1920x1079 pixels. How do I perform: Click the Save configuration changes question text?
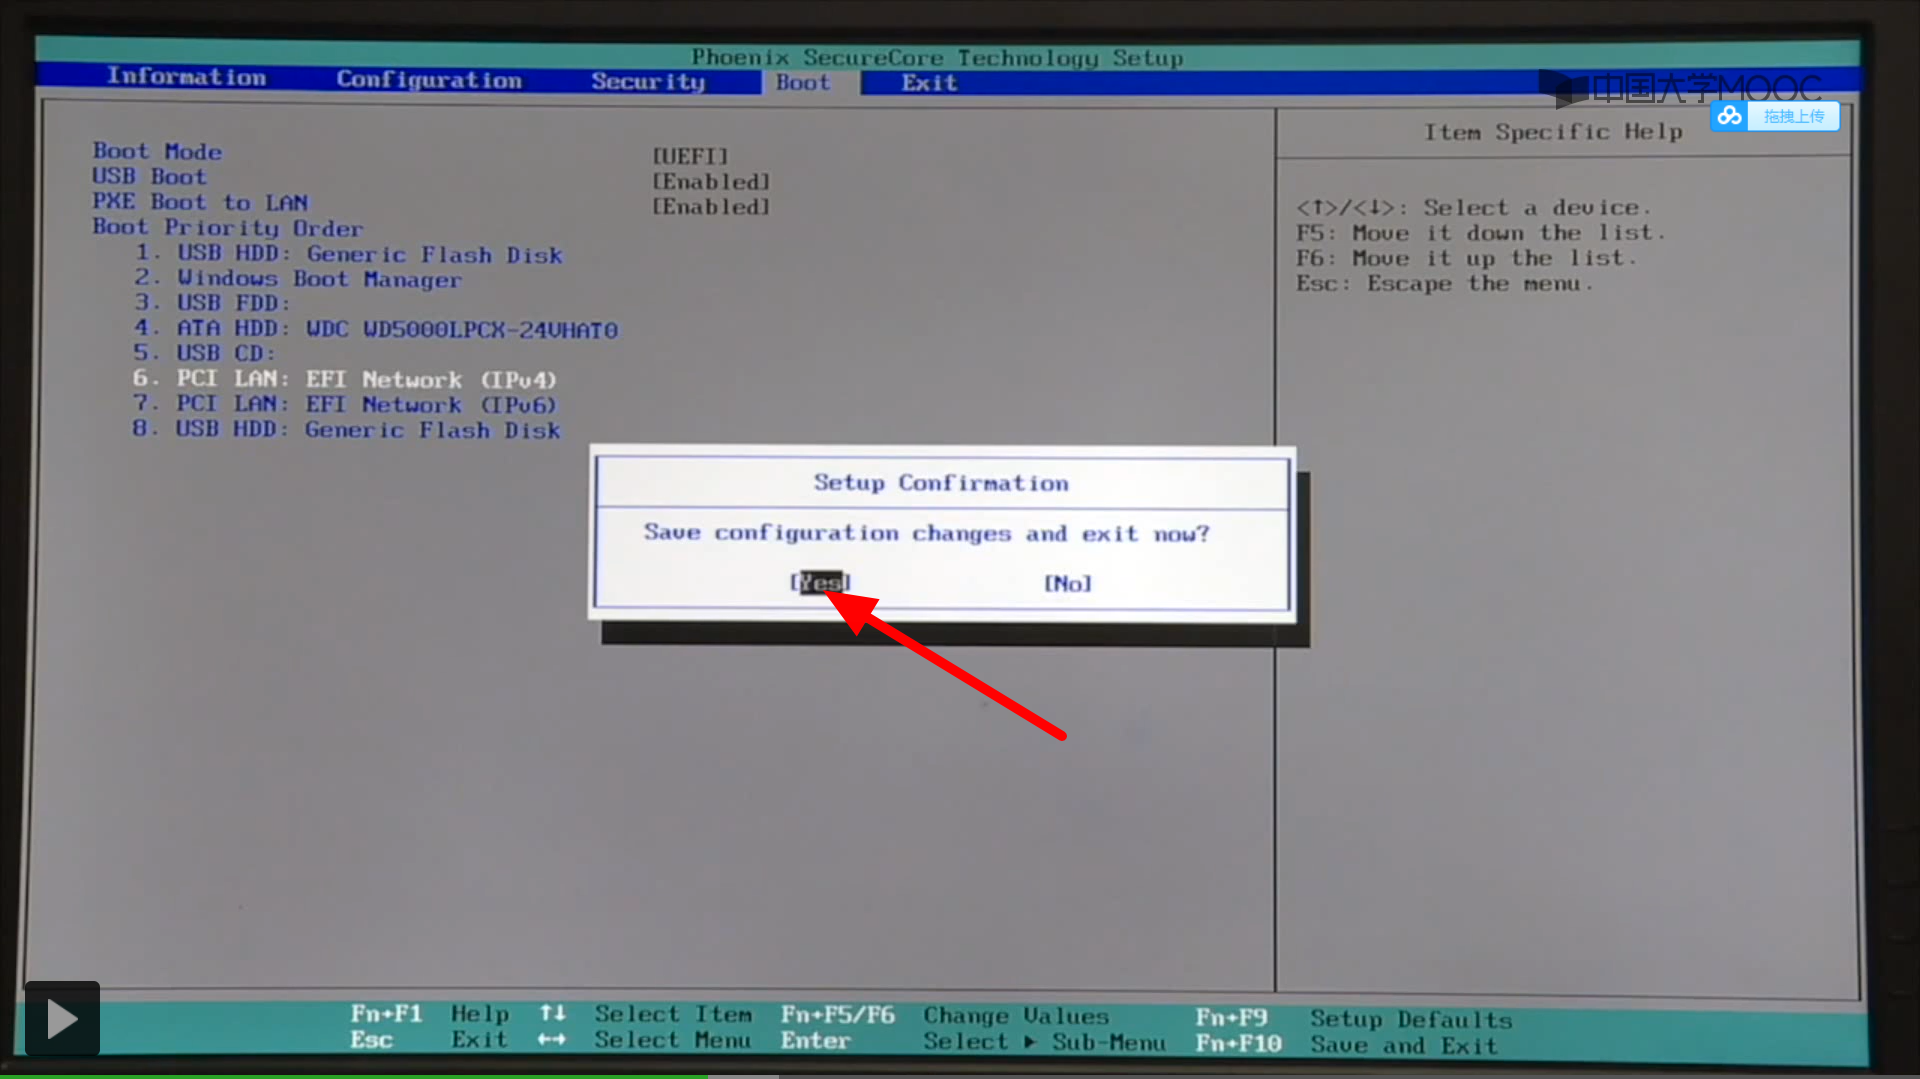(926, 534)
